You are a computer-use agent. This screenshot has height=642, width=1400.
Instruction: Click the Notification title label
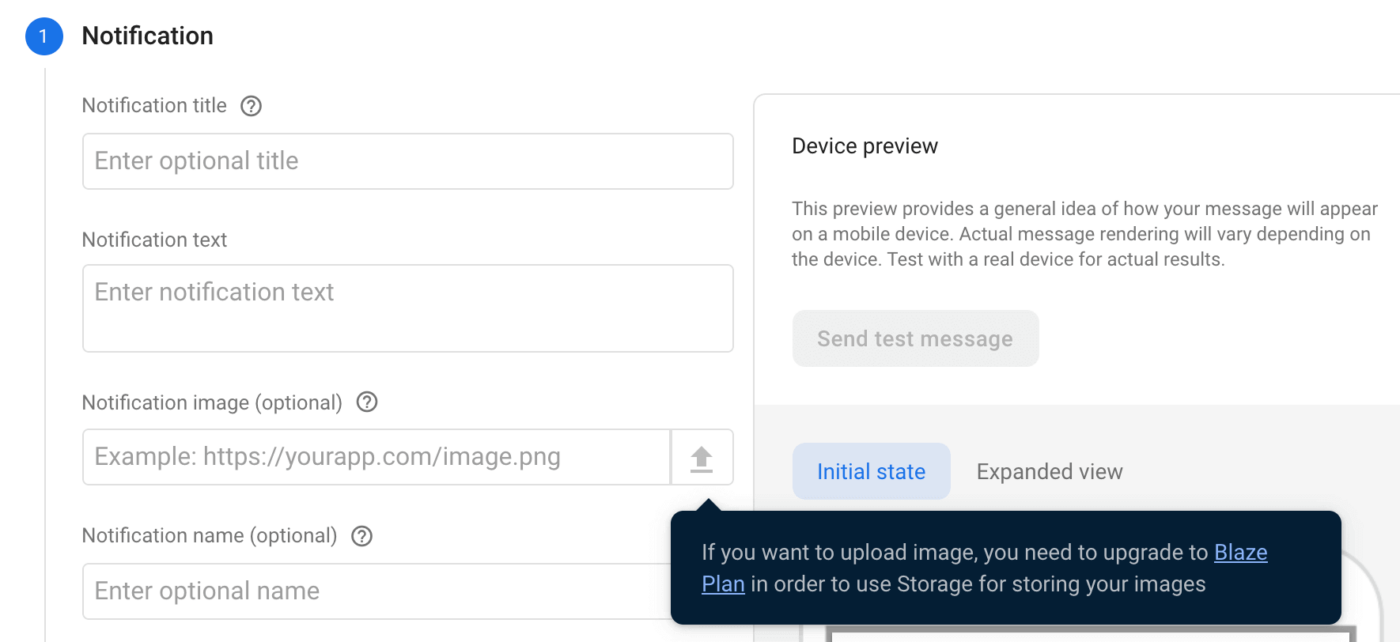(x=154, y=106)
